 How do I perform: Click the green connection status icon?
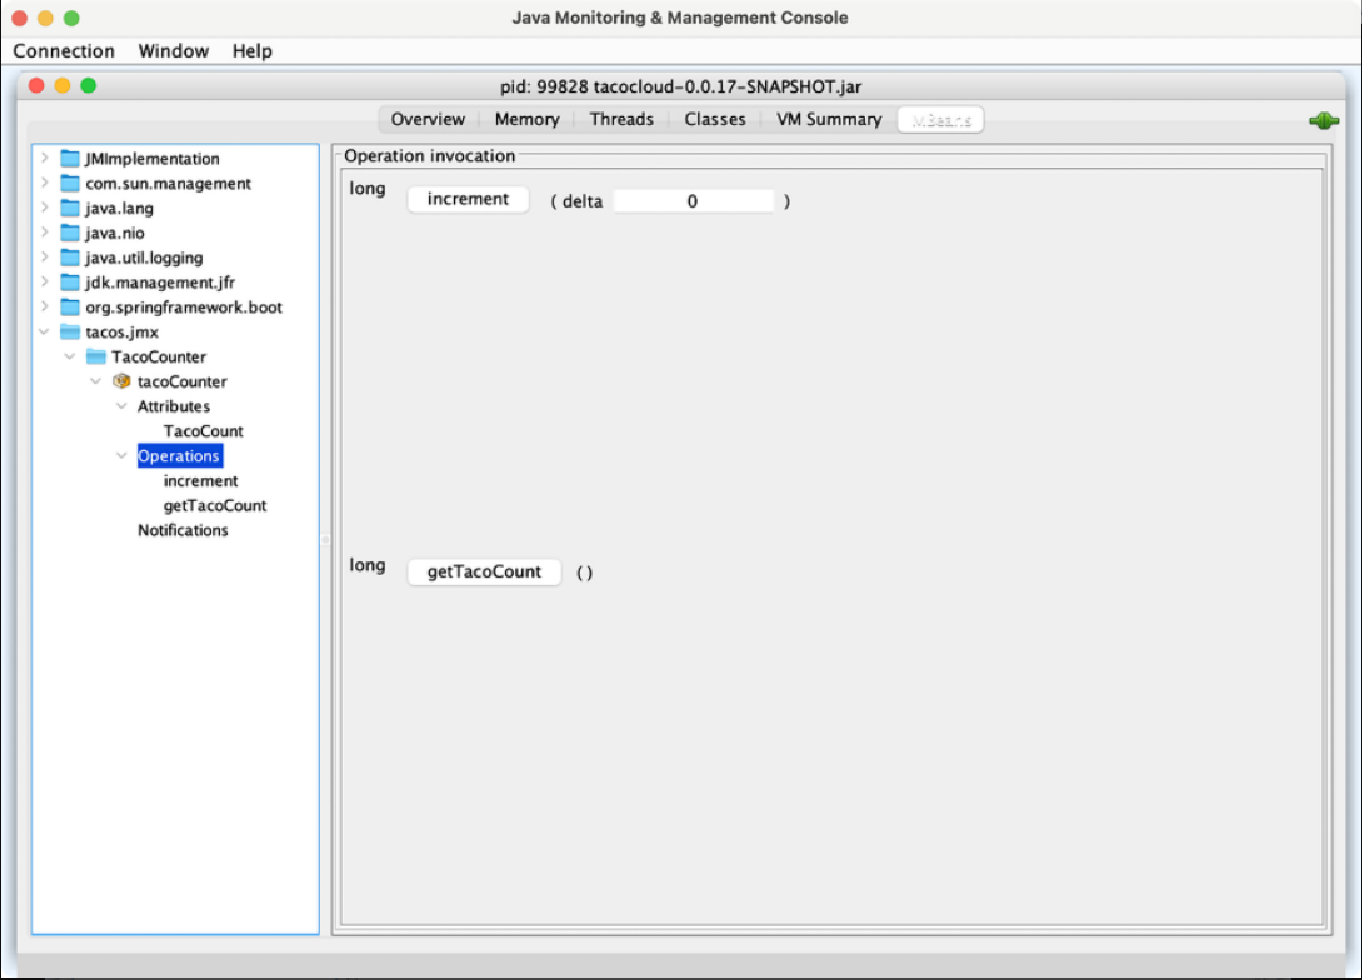click(x=1324, y=121)
